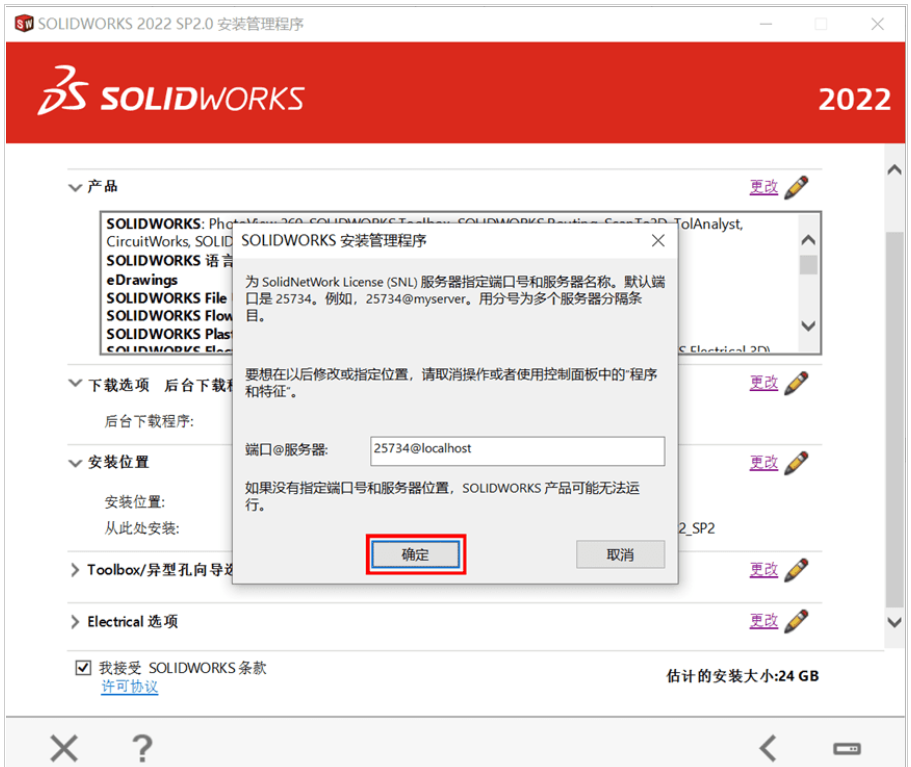This screenshot has width=911, height=767.
Task: Click the main page scrollbar down arrow
Action: pos(895,622)
